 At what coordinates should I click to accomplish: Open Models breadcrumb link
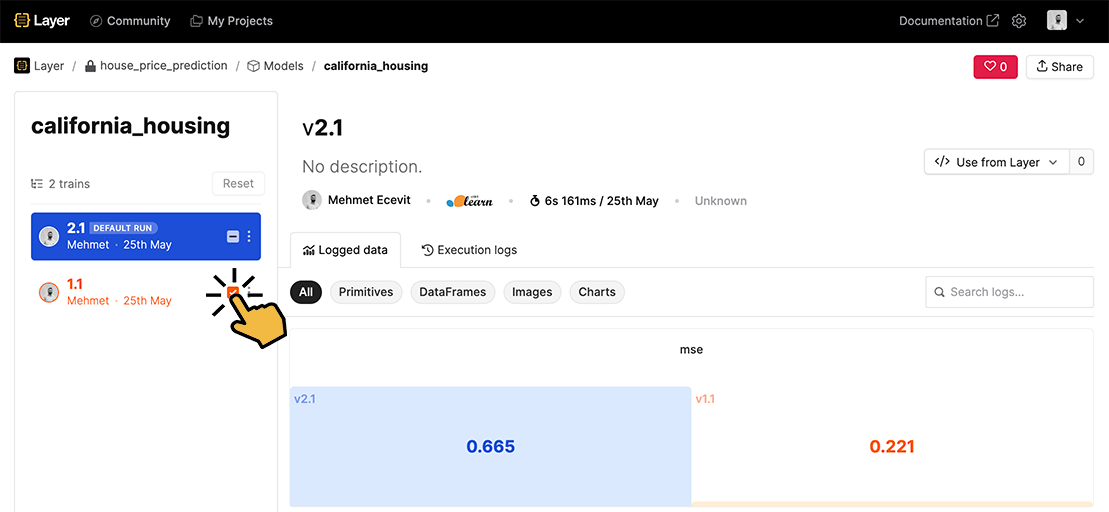click(275, 66)
